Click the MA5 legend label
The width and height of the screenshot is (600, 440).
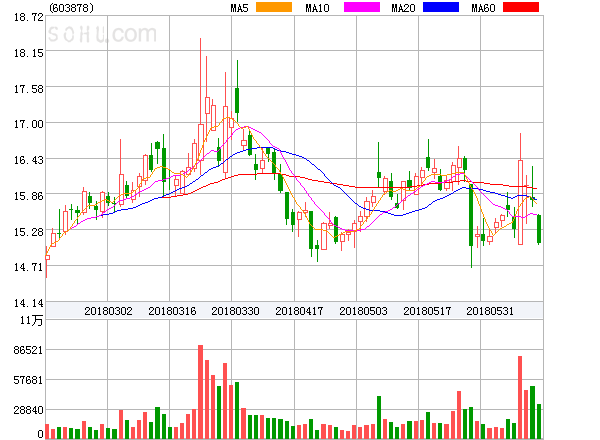[x=240, y=8]
